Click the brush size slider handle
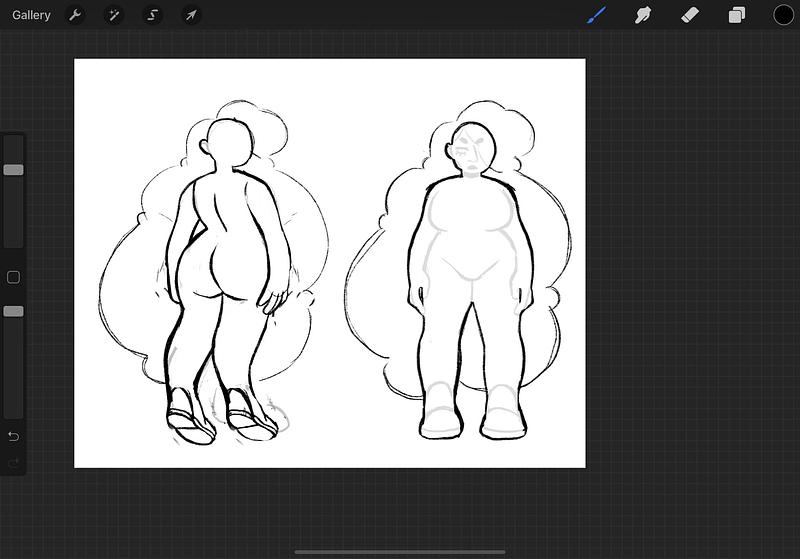This screenshot has height=559, width=800. tap(13, 170)
